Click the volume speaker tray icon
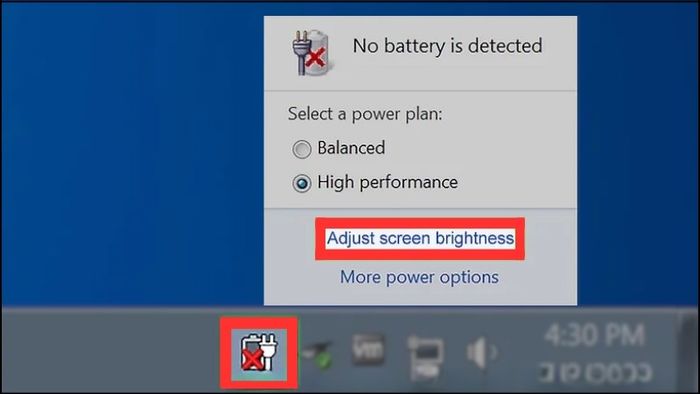Viewport: 700px width, 394px height. coord(482,352)
